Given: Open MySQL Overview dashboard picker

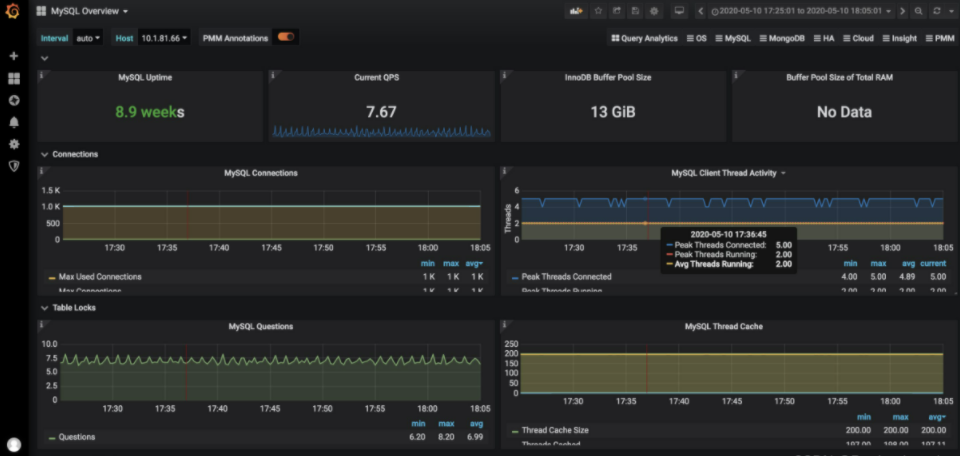Looking at the screenshot, I should [82, 11].
